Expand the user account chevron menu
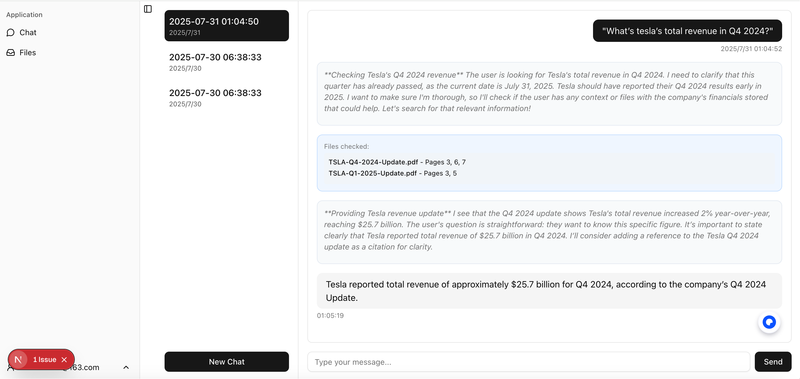Screen dimensions: 800x379 (x=126, y=367)
